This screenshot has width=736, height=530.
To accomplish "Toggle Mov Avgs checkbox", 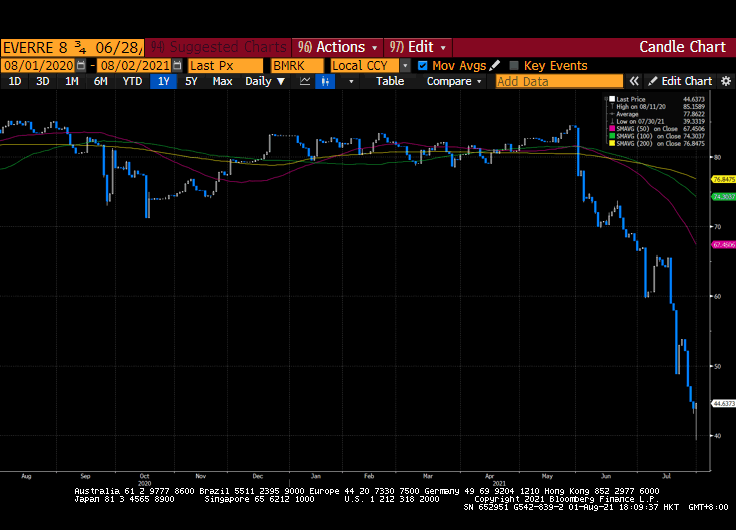I will [x=422, y=65].
